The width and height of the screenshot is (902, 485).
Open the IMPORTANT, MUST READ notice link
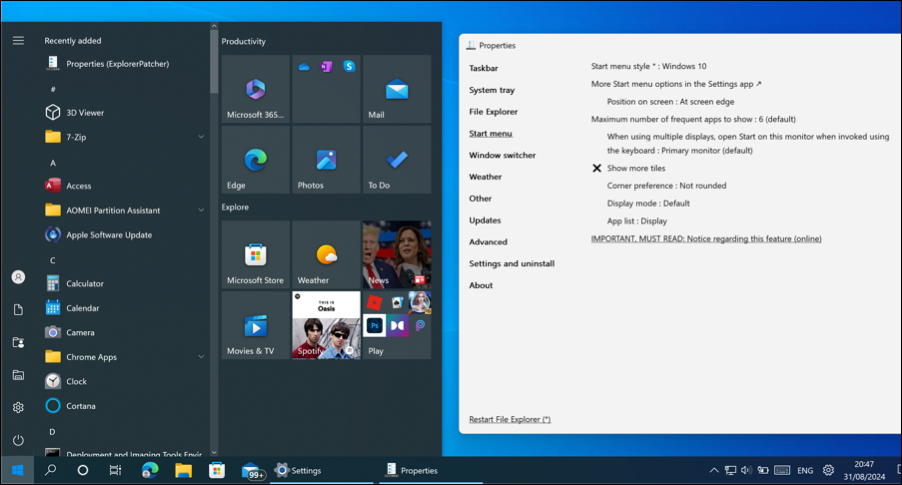point(706,239)
